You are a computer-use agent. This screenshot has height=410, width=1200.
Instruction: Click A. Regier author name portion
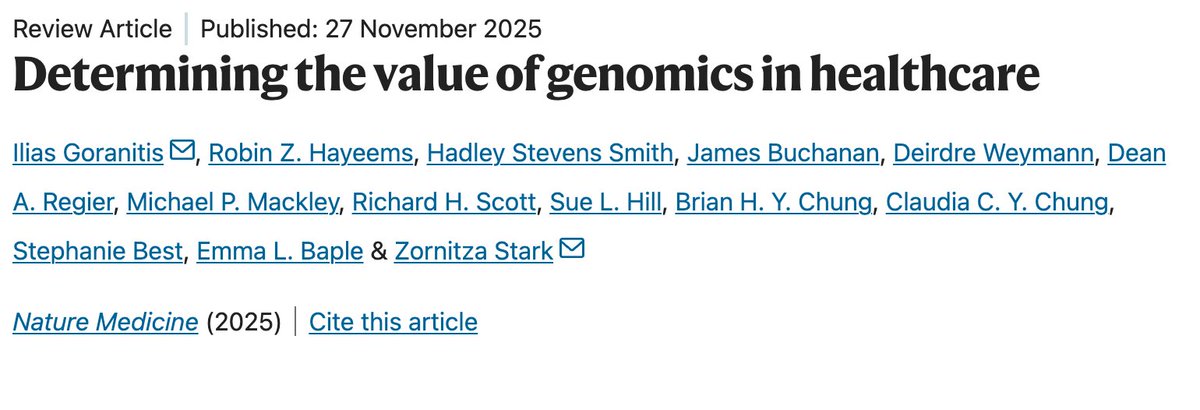click(65, 203)
